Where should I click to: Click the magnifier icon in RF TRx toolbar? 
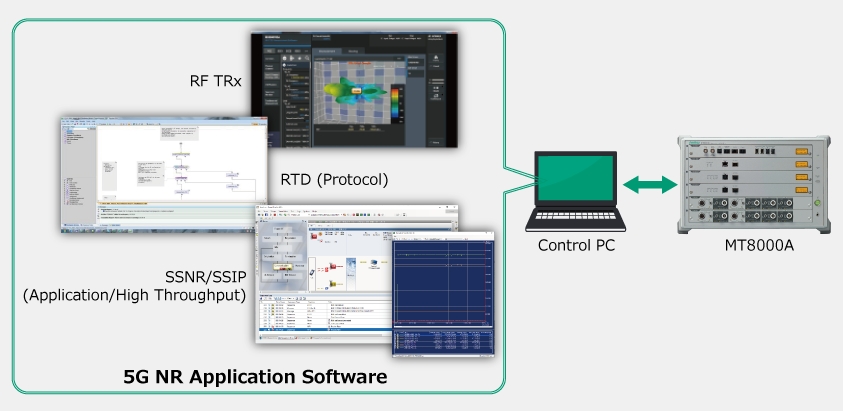tap(307, 58)
